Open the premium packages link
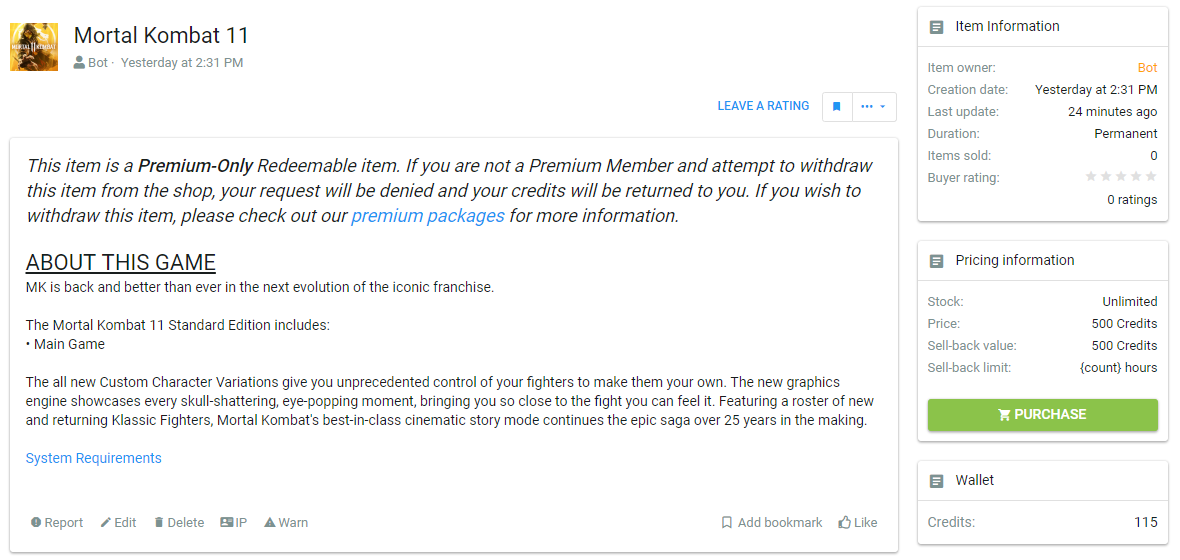This screenshot has width=1180, height=560. pos(428,215)
